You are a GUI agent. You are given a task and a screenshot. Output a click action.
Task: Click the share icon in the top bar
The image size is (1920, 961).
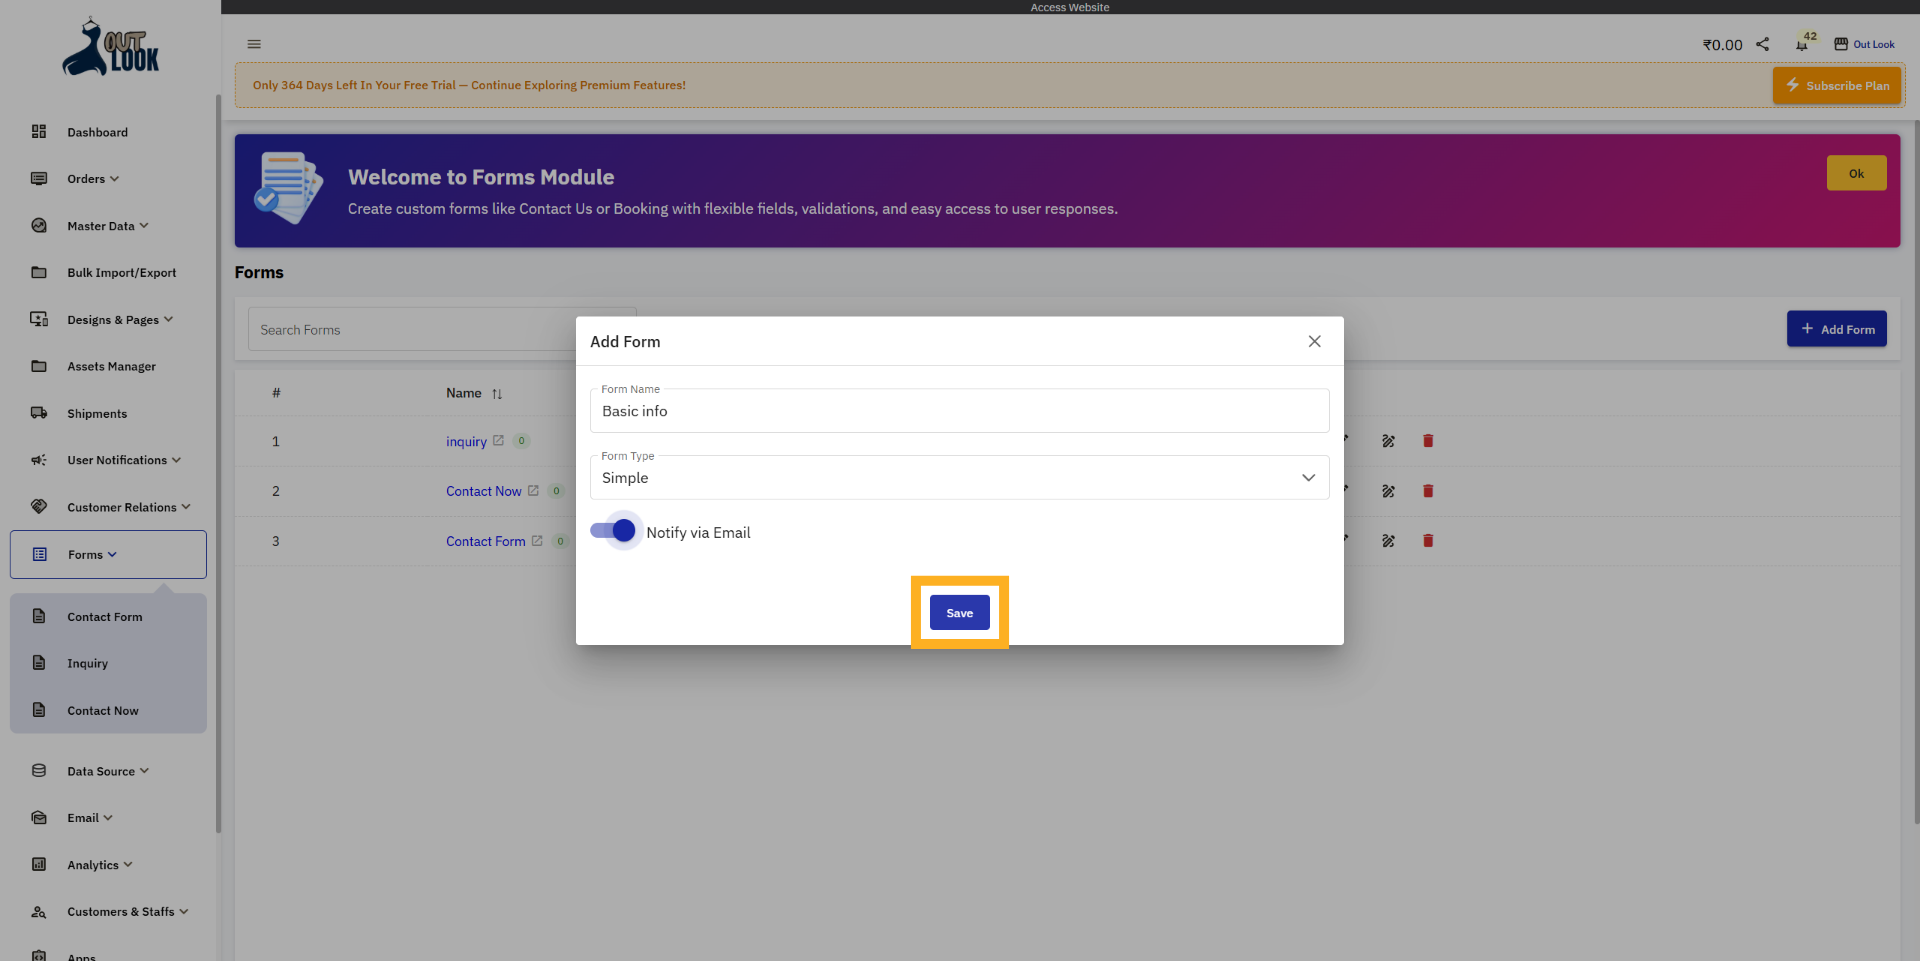coord(1763,44)
